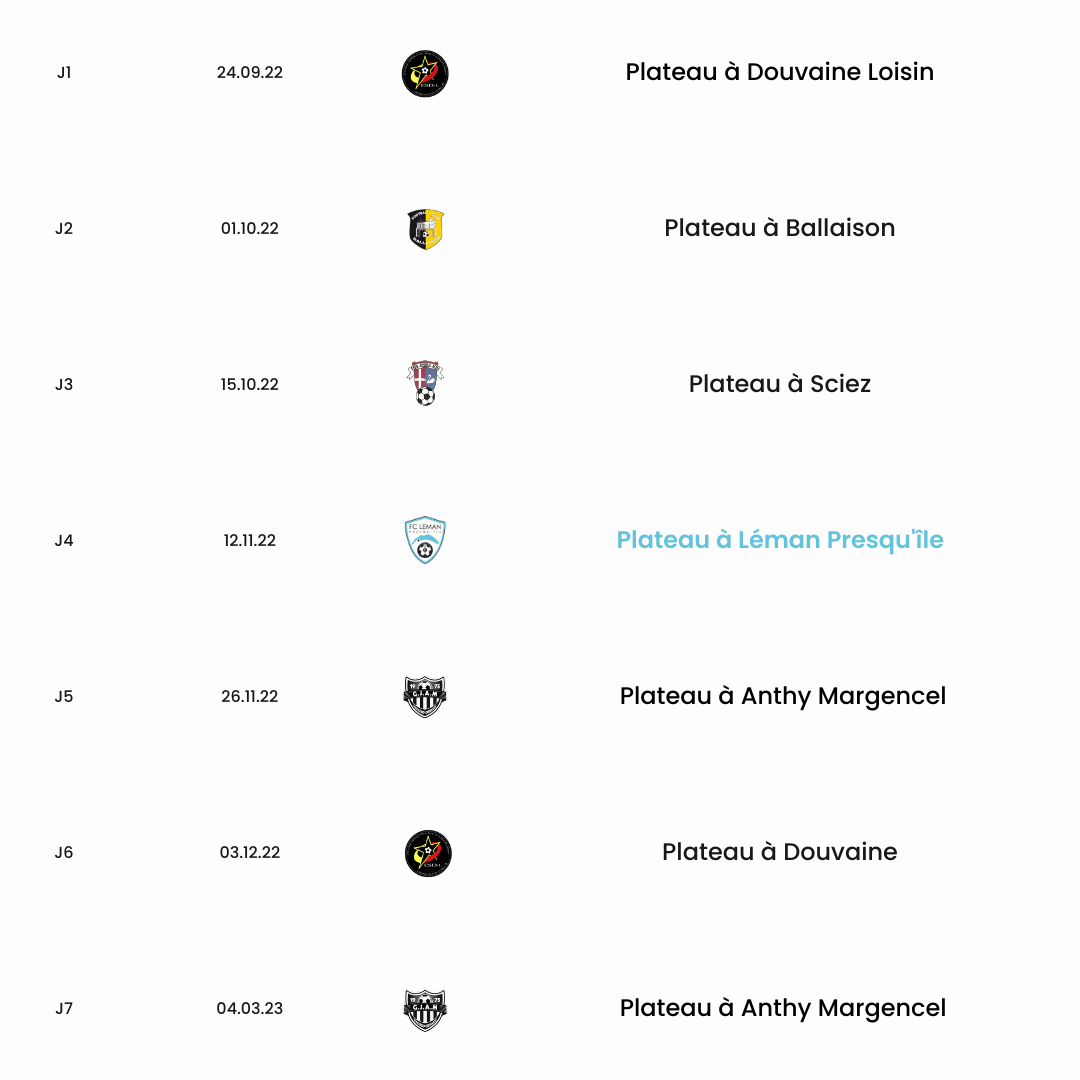Click the Douvaine Loisin club logo for J1
Screen dimensions: 1080x1080
click(425, 74)
